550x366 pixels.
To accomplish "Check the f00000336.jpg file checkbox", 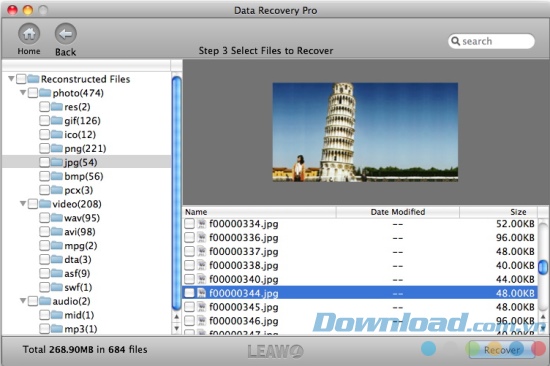I will tap(189, 238).
